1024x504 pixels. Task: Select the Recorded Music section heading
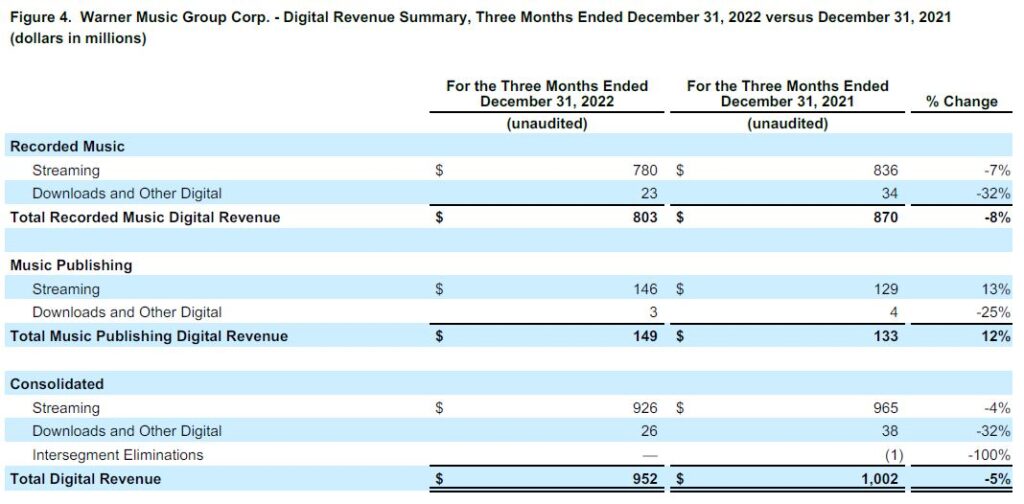click(67, 146)
